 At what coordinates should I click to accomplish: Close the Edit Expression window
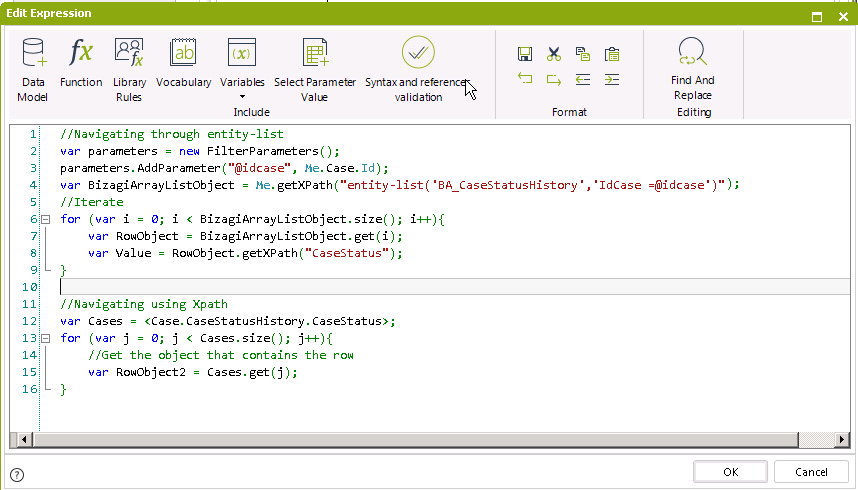point(843,16)
